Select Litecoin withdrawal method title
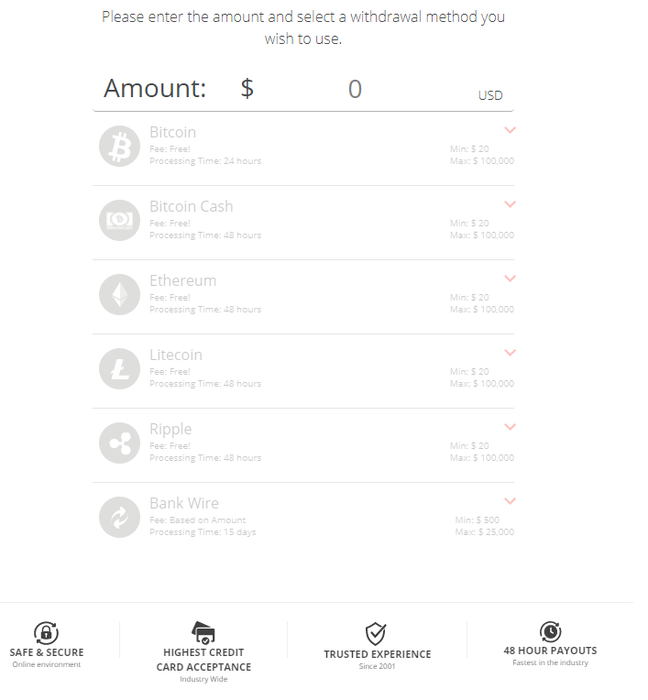The width and height of the screenshot is (648, 700). 176,355
